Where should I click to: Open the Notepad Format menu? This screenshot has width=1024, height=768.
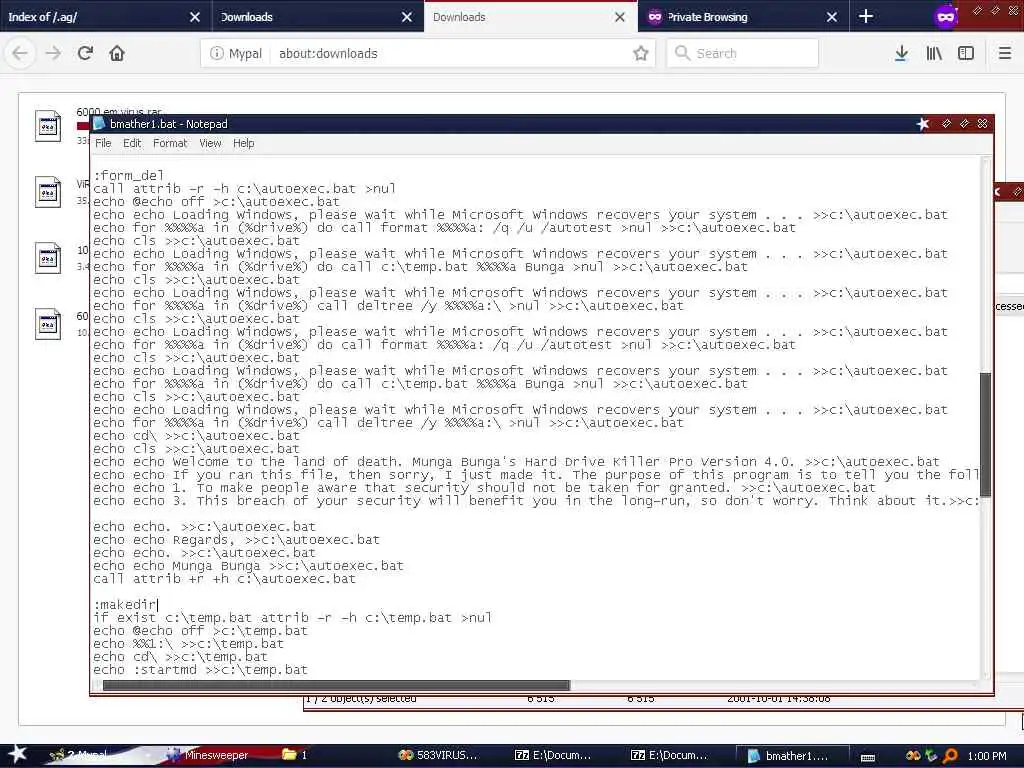point(170,143)
